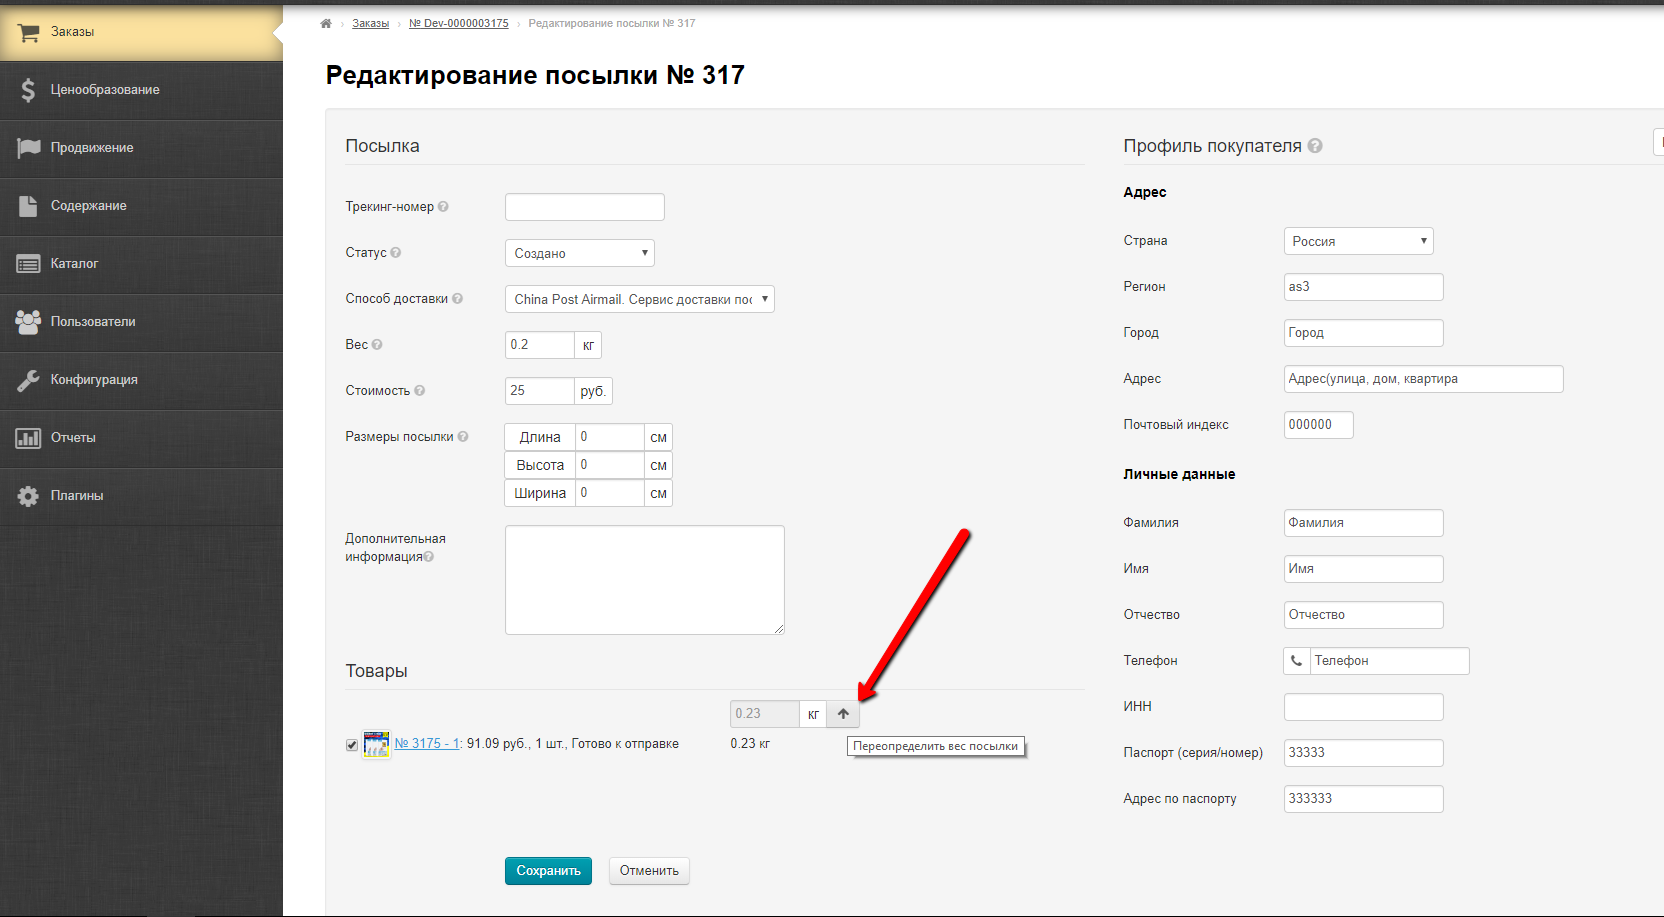Click help icon beside Профиль покупателя
The width and height of the screenshot is (1664, 917).
1315,146
